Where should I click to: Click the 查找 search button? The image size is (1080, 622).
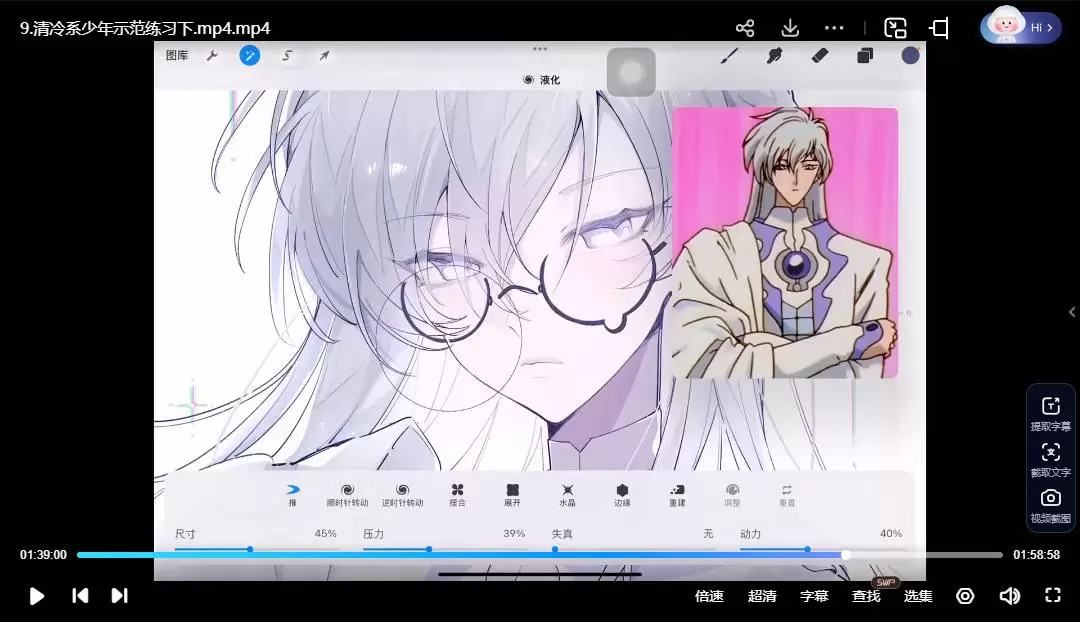tap(866, 596)
